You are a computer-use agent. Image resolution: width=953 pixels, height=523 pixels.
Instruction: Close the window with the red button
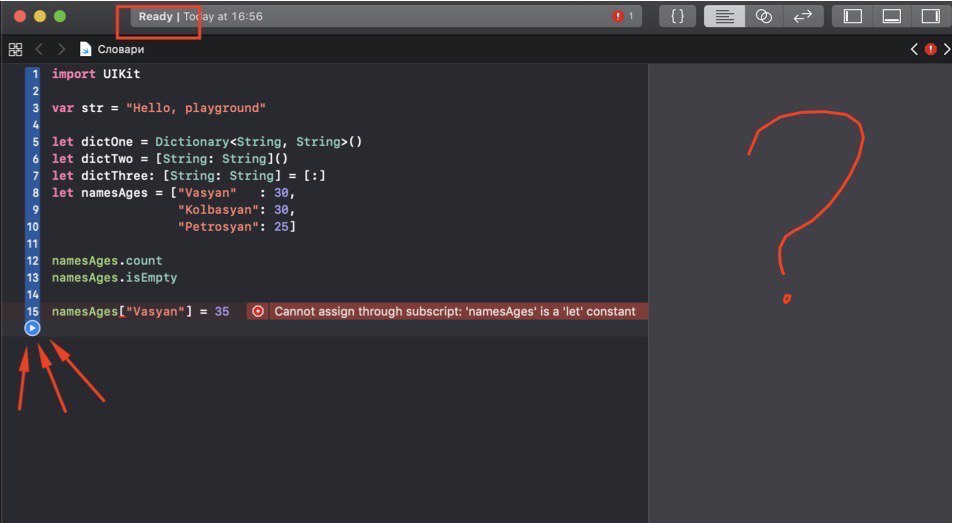tap(20, 16)
